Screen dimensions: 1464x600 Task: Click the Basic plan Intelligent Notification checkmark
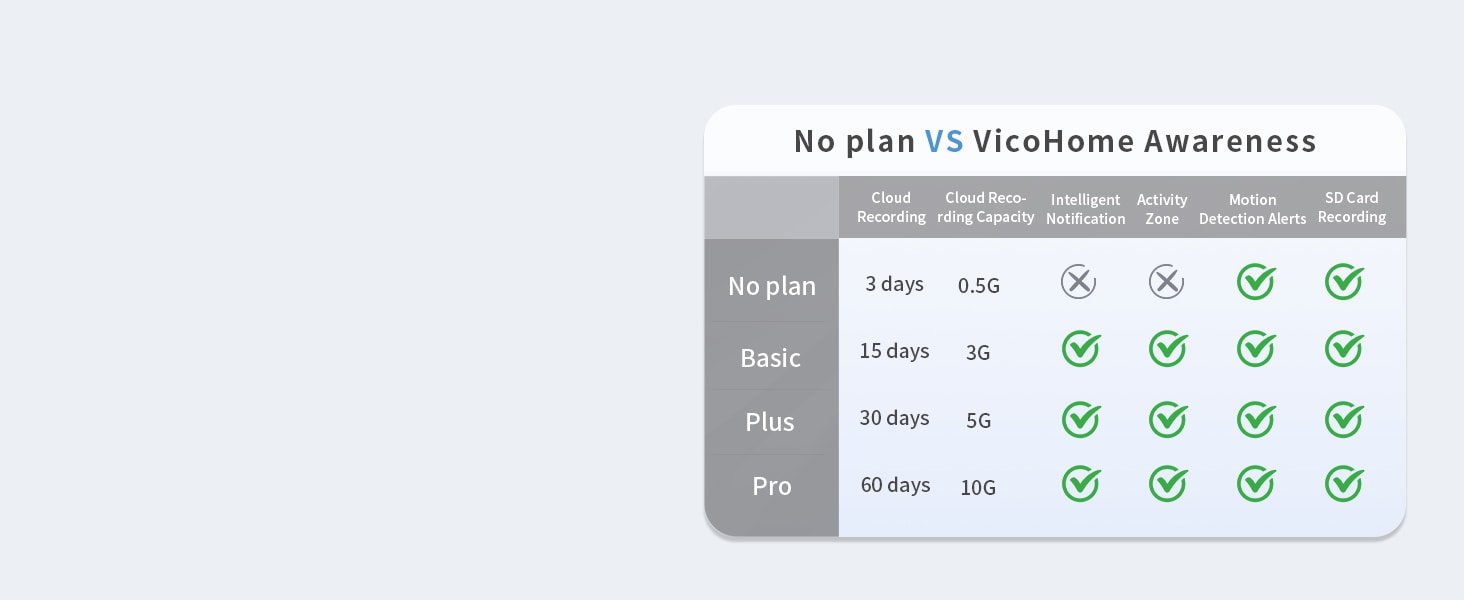[1081, 349]
